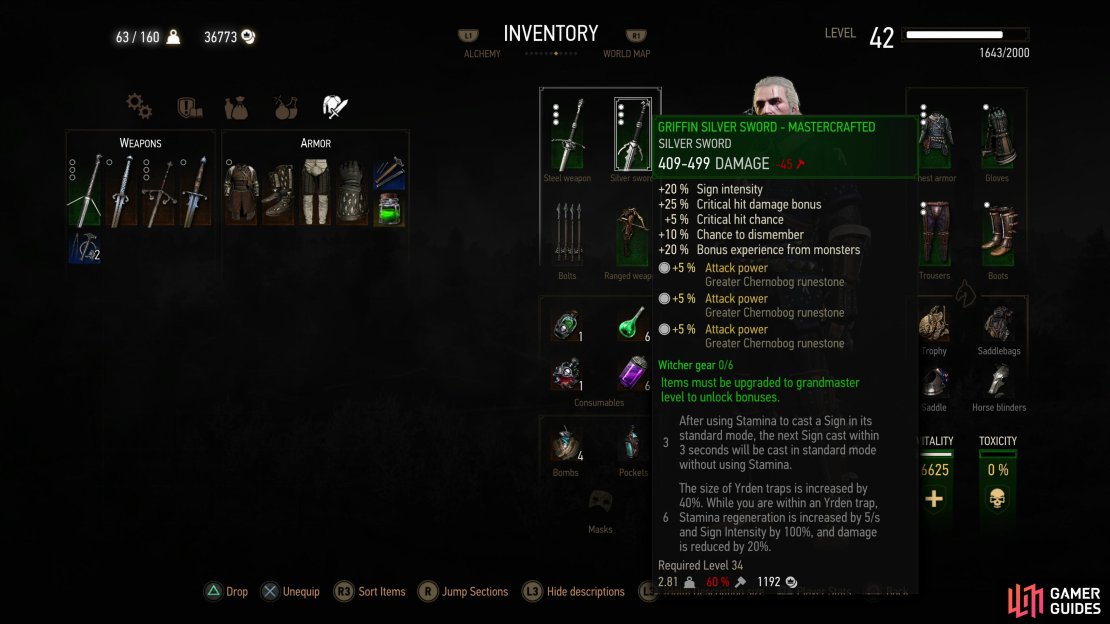Click the equipped silver sword slot

pyautogui.click(x=632, y=135)
